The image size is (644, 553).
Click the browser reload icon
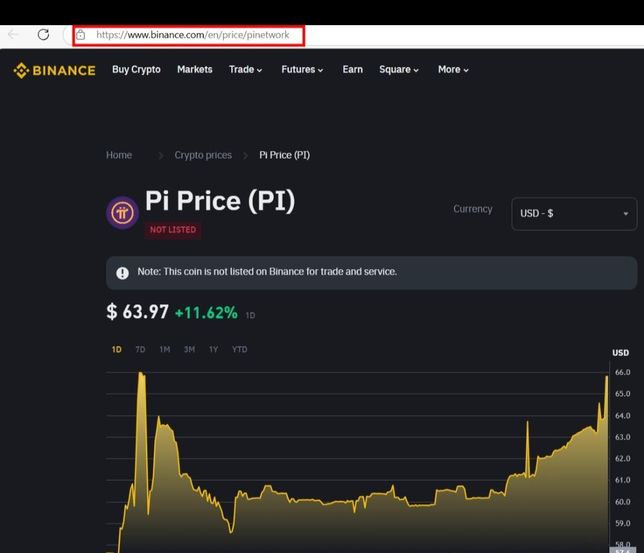43,34
